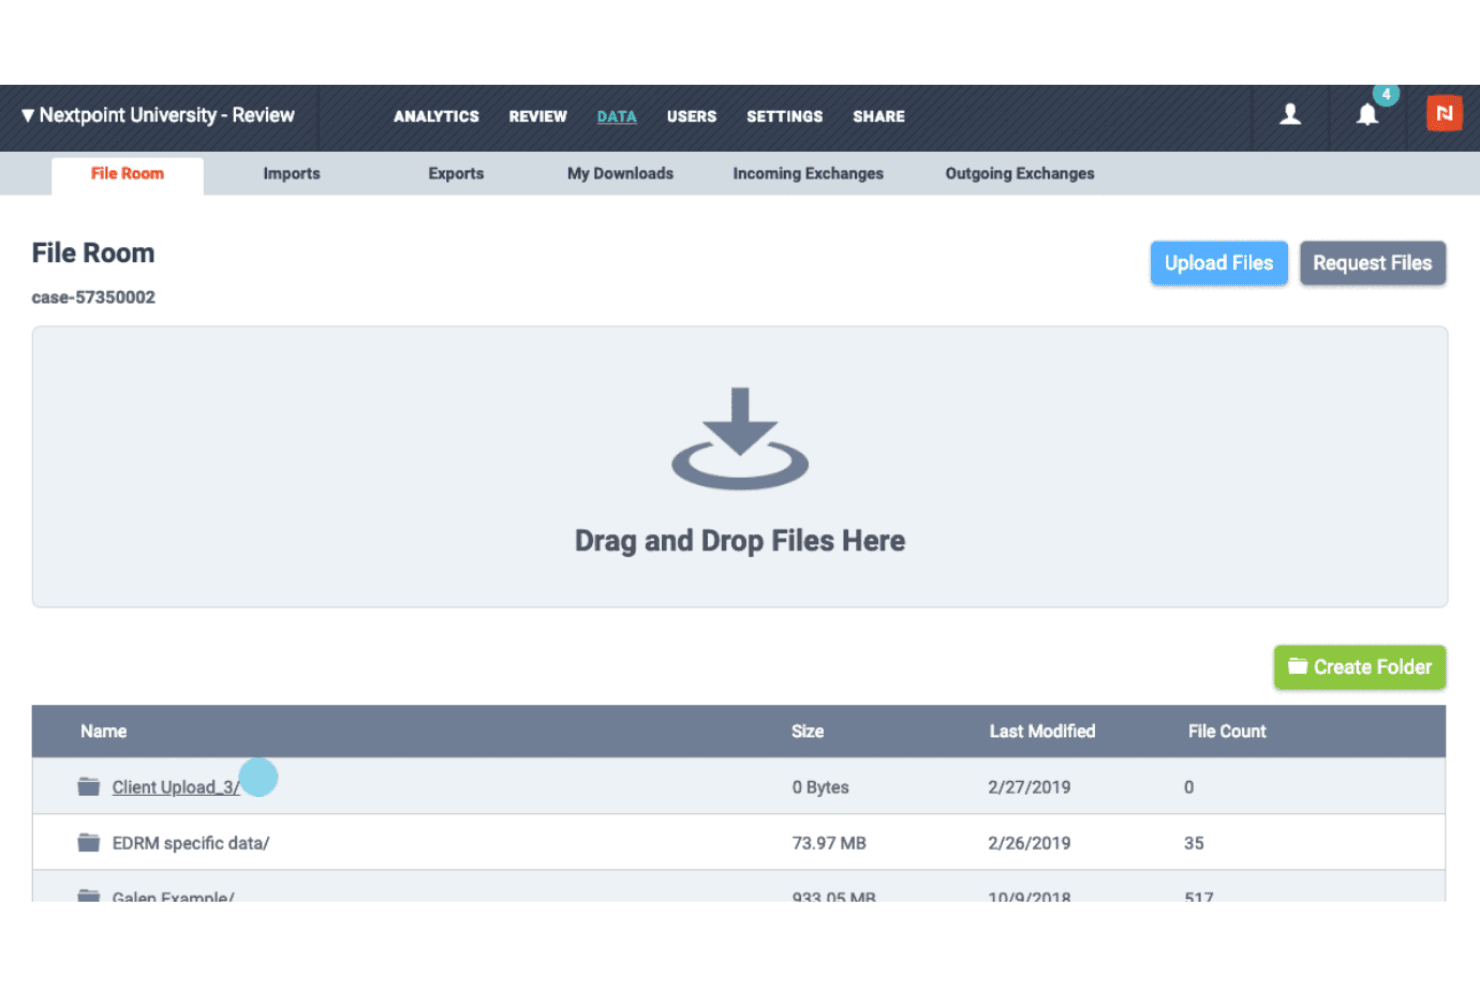Image resolution: width=1480 pixels, height=987 pixels.
Task: Click the 2/26/2019 date cell
Action: click(1029, 843)
